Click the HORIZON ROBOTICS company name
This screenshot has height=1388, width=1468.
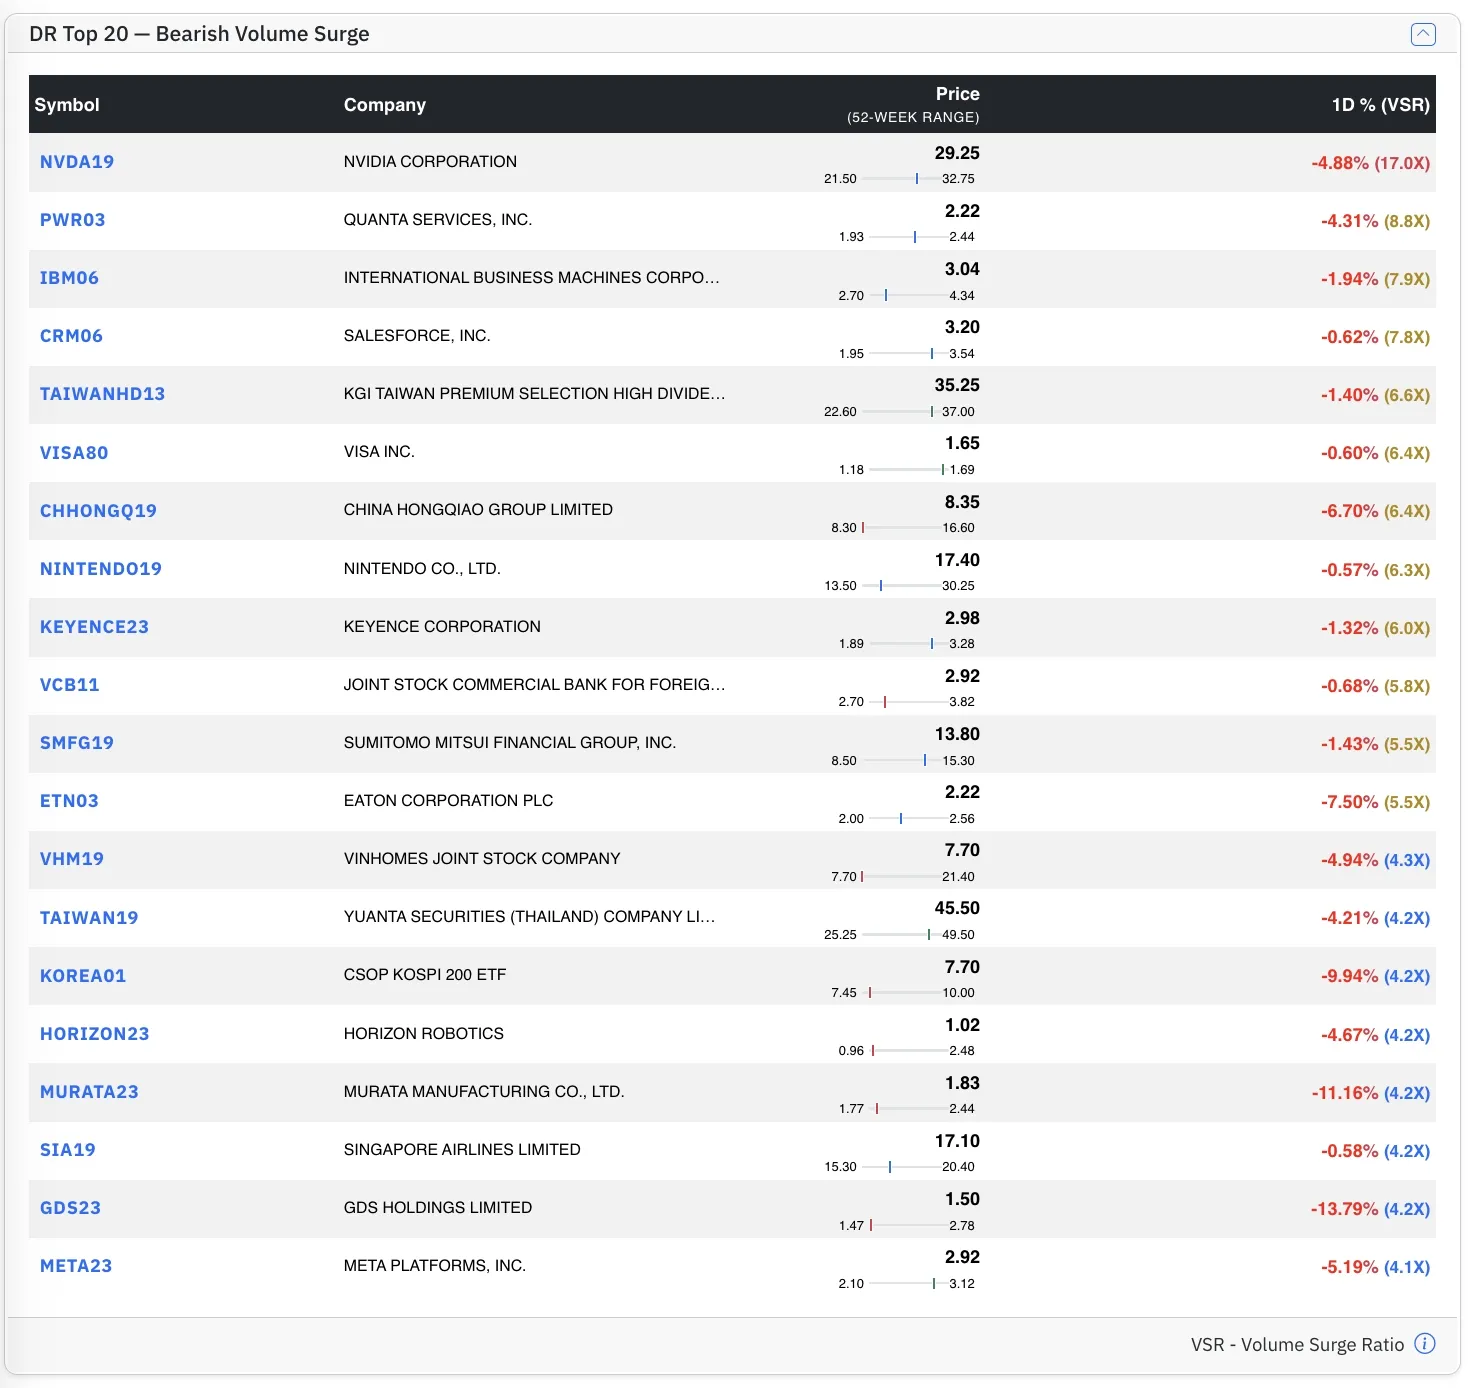tap(424, 1034)
